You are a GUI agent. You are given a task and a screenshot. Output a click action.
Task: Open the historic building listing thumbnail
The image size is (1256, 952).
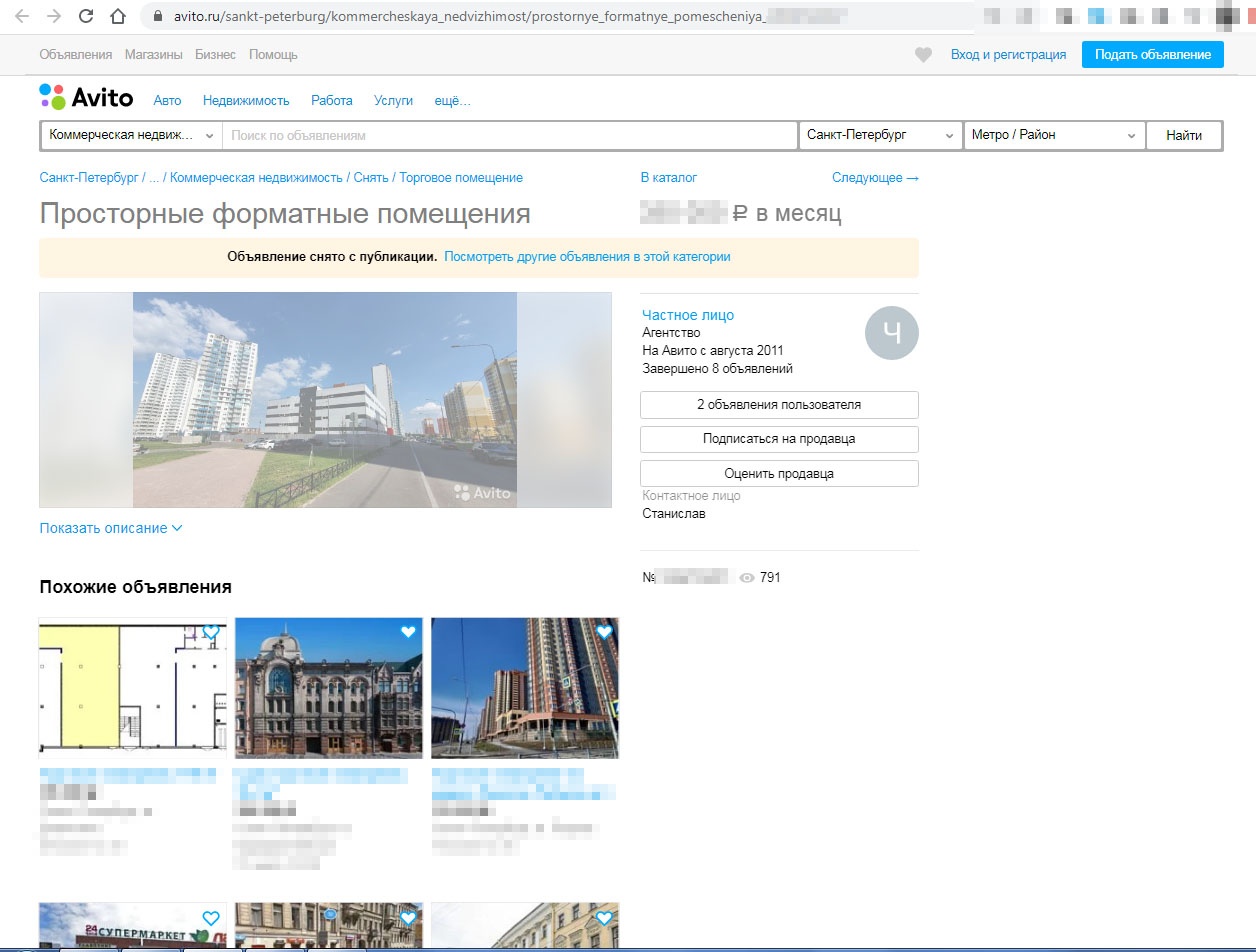pos(328,688)
